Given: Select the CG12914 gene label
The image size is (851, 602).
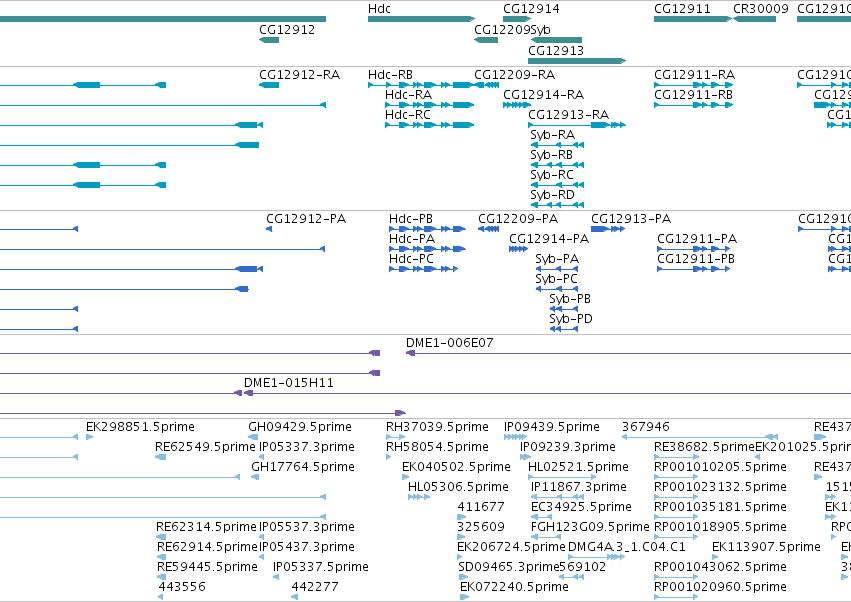Looking at the screenshot, I should (531, 9).
